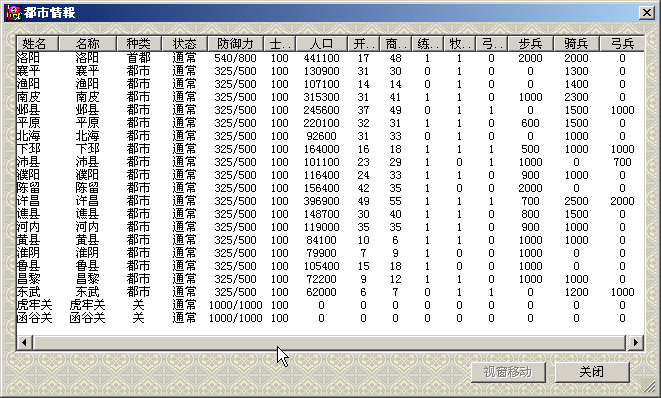
Task: Select the 许昌 city row
Action: pos(330,201)
